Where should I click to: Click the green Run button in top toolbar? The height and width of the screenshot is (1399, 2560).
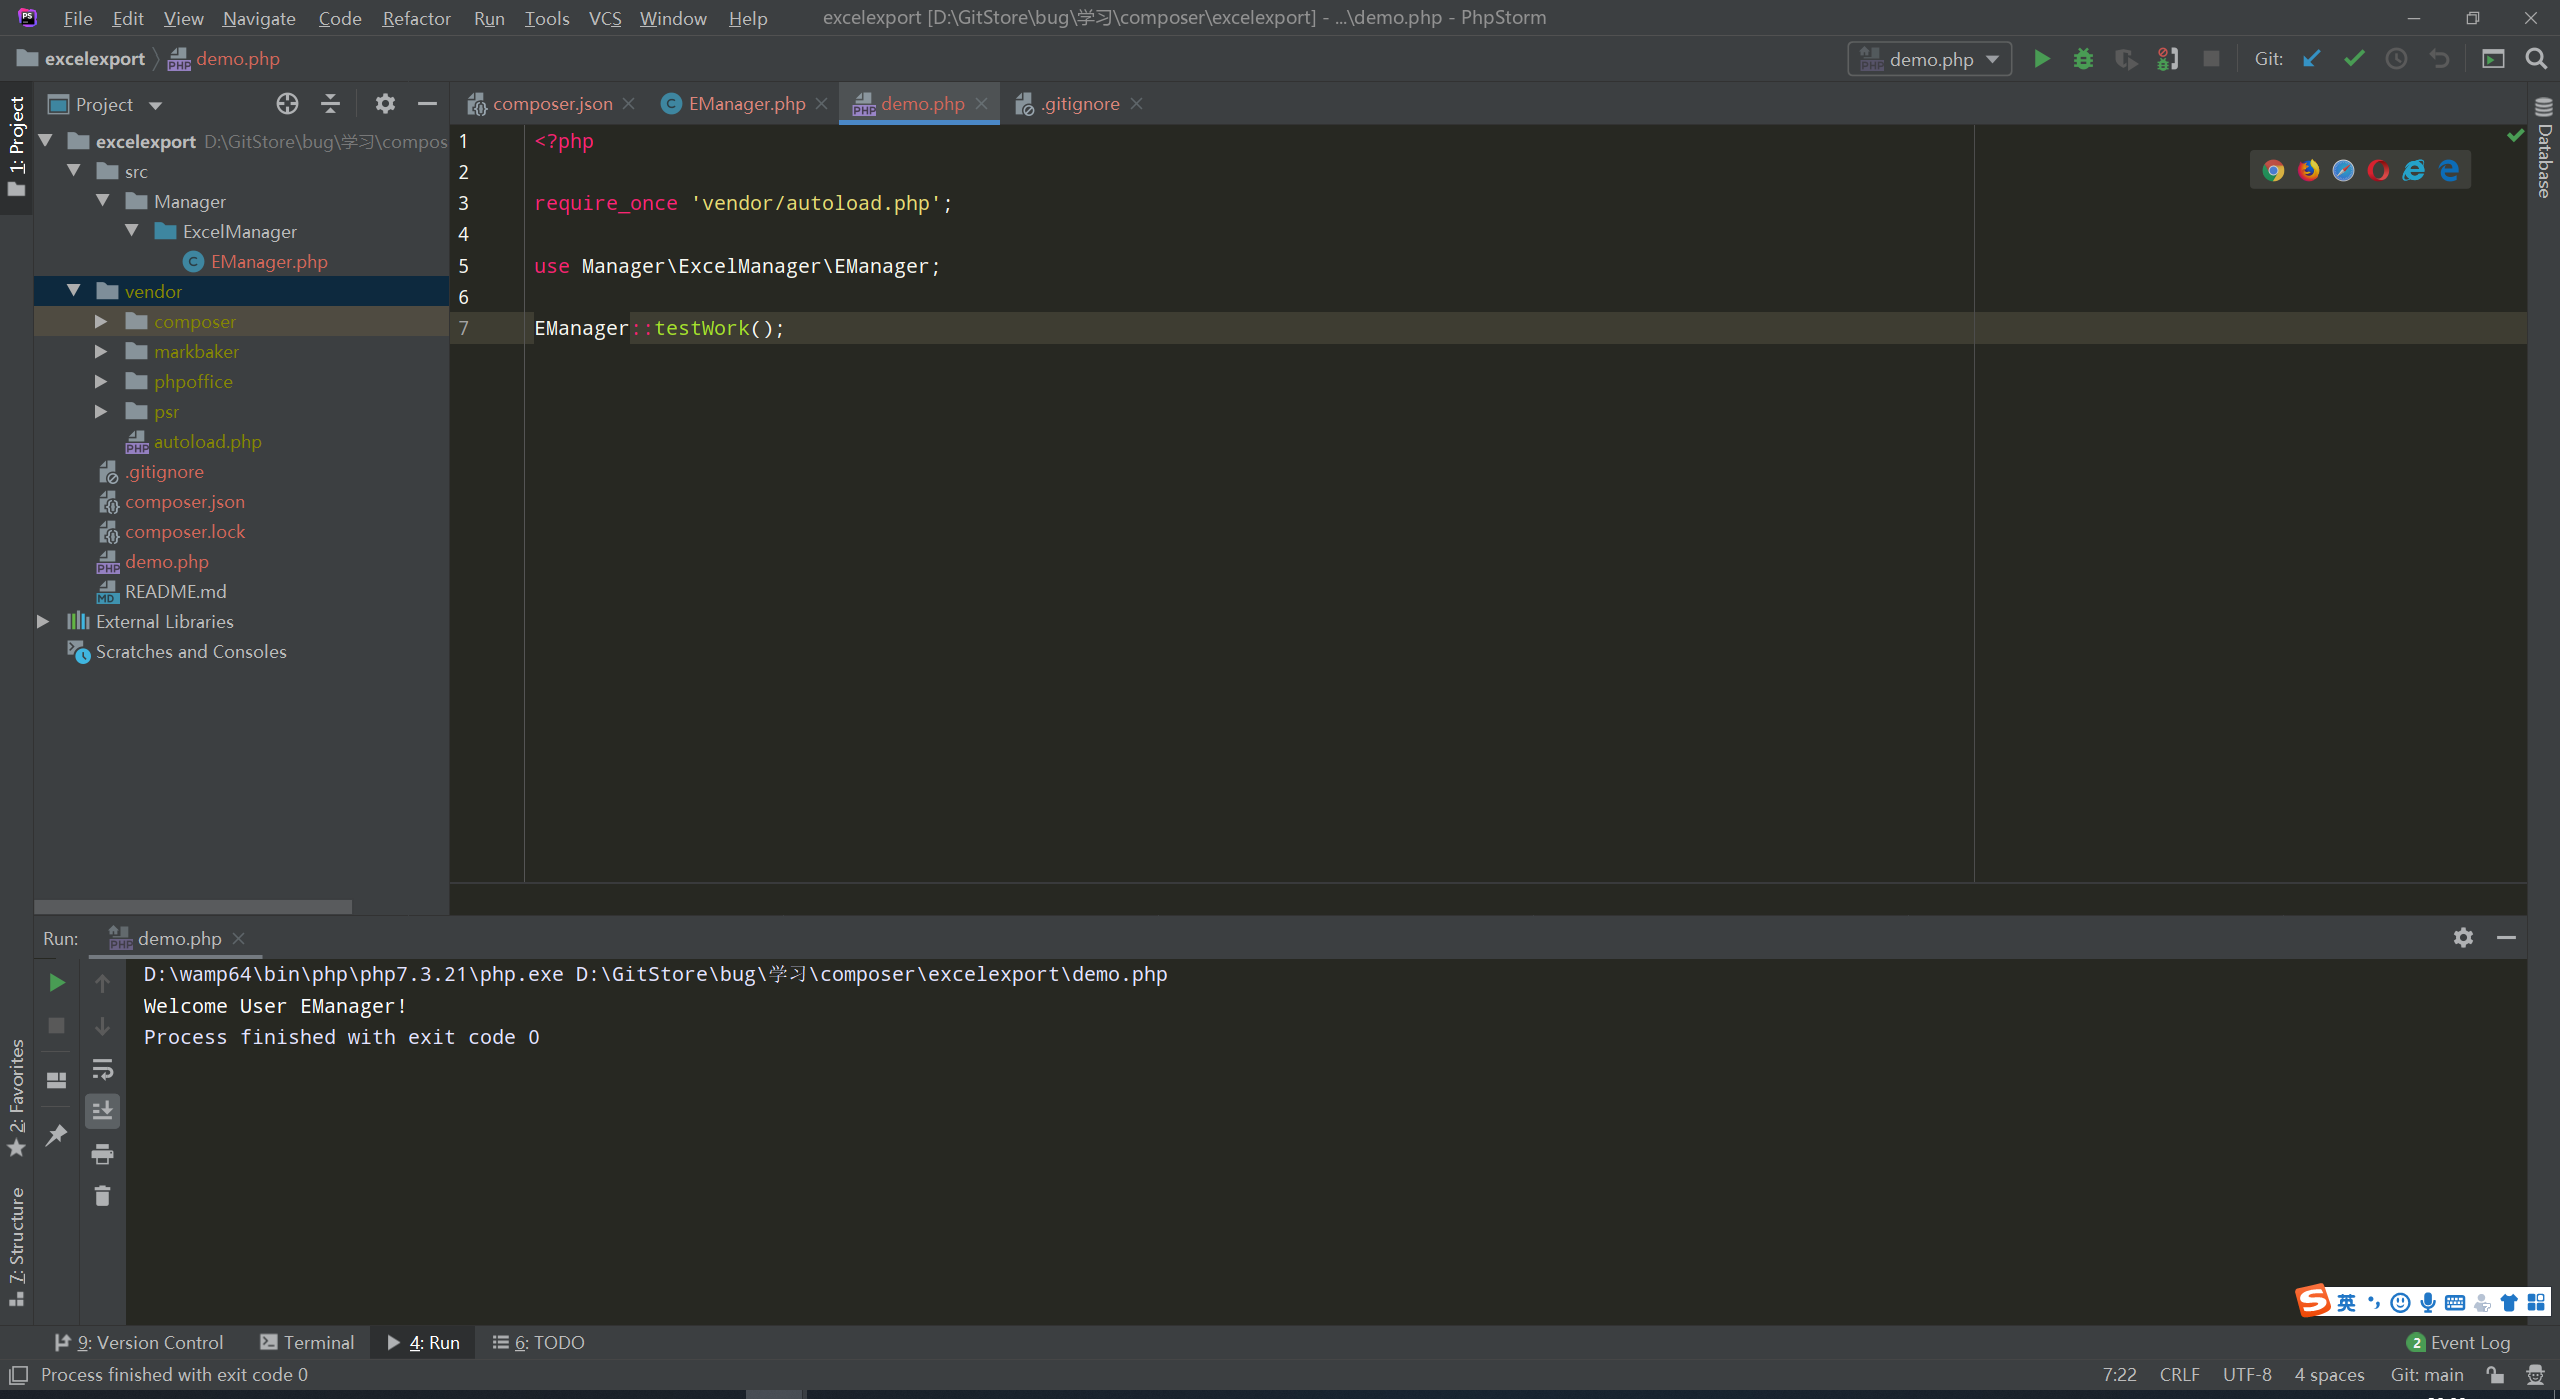click(x=2041, y=59)
